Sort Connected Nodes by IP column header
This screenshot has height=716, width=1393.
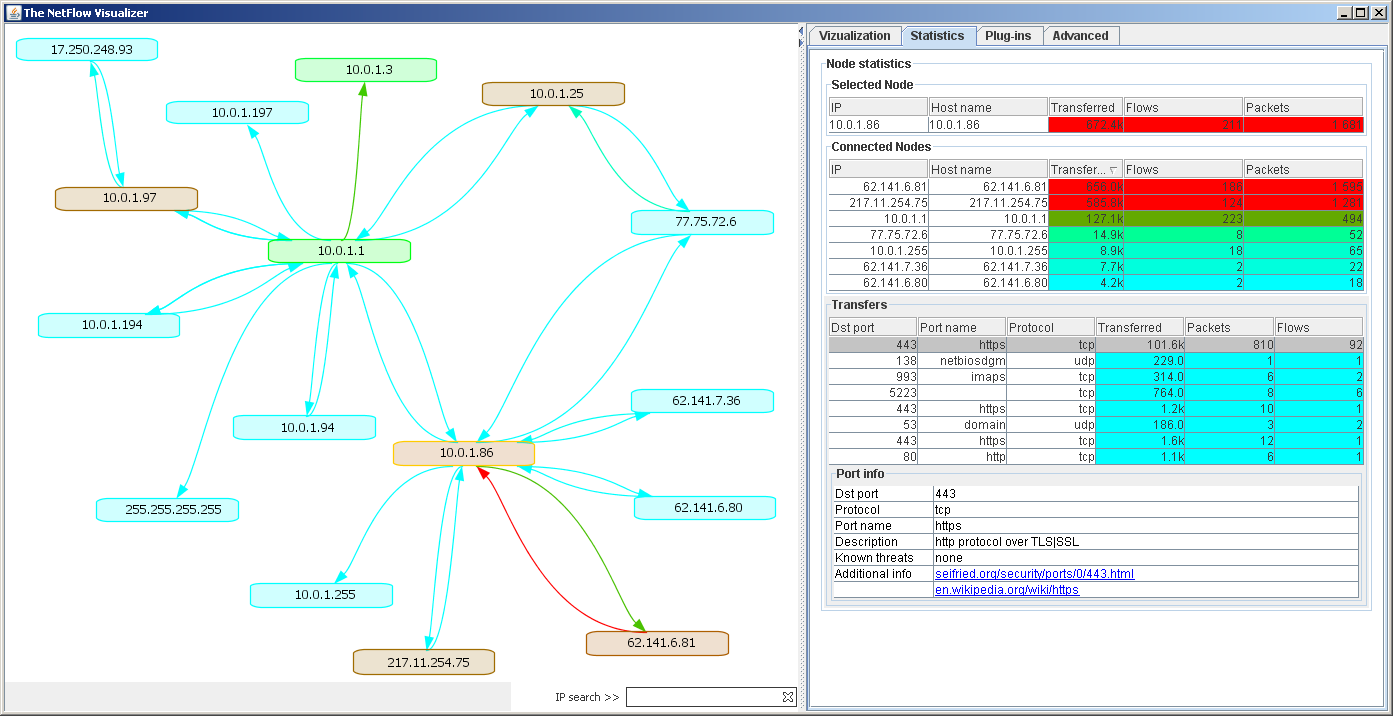coord(878,169)
